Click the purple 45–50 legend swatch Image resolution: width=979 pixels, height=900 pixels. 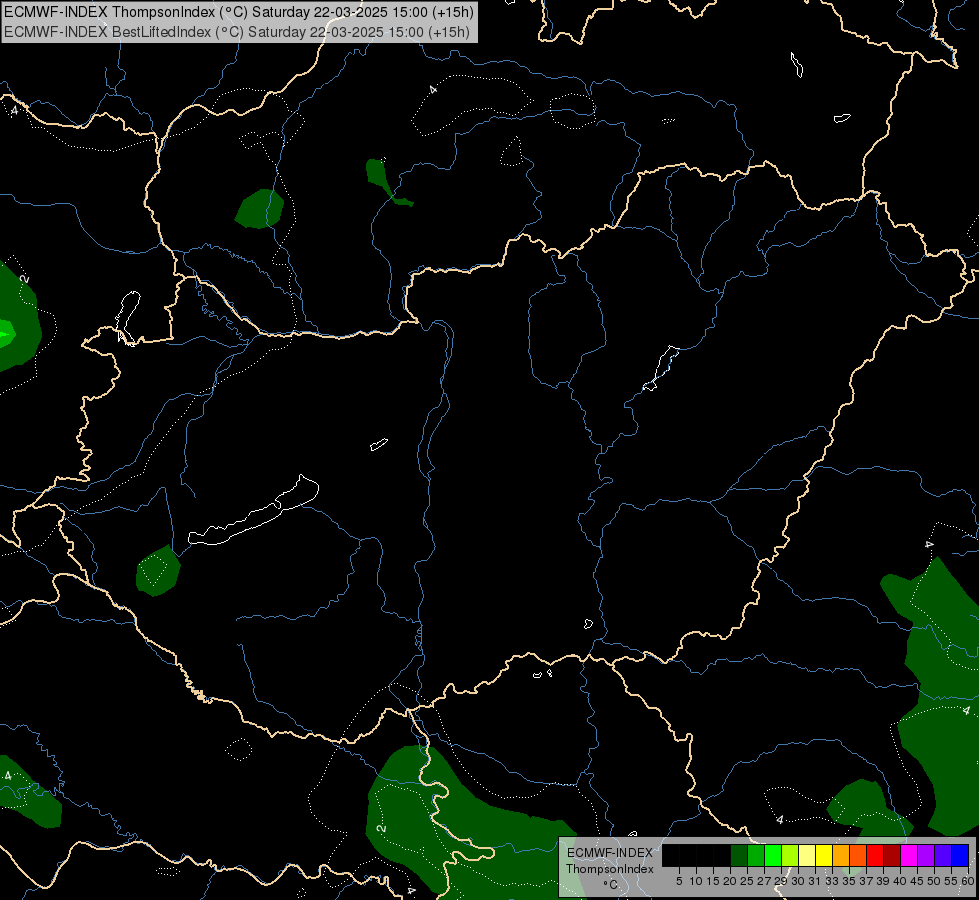coord(926,856)
